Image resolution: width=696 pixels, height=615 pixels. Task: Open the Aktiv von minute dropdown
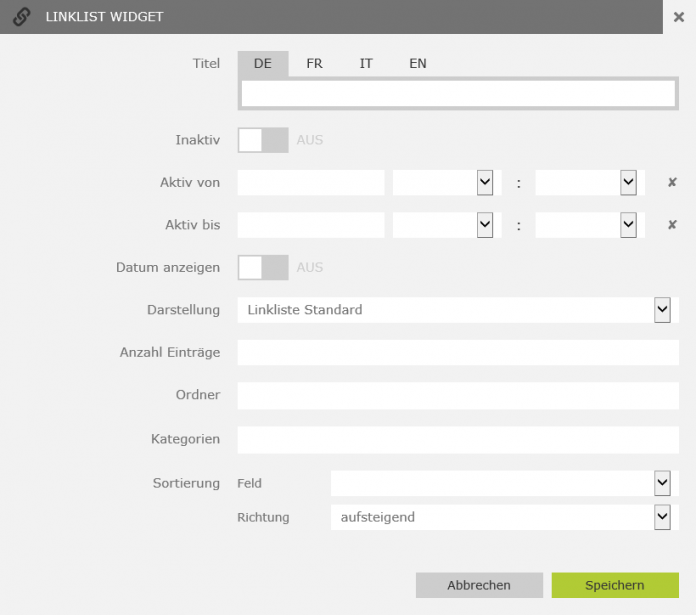tap(590, 182)
